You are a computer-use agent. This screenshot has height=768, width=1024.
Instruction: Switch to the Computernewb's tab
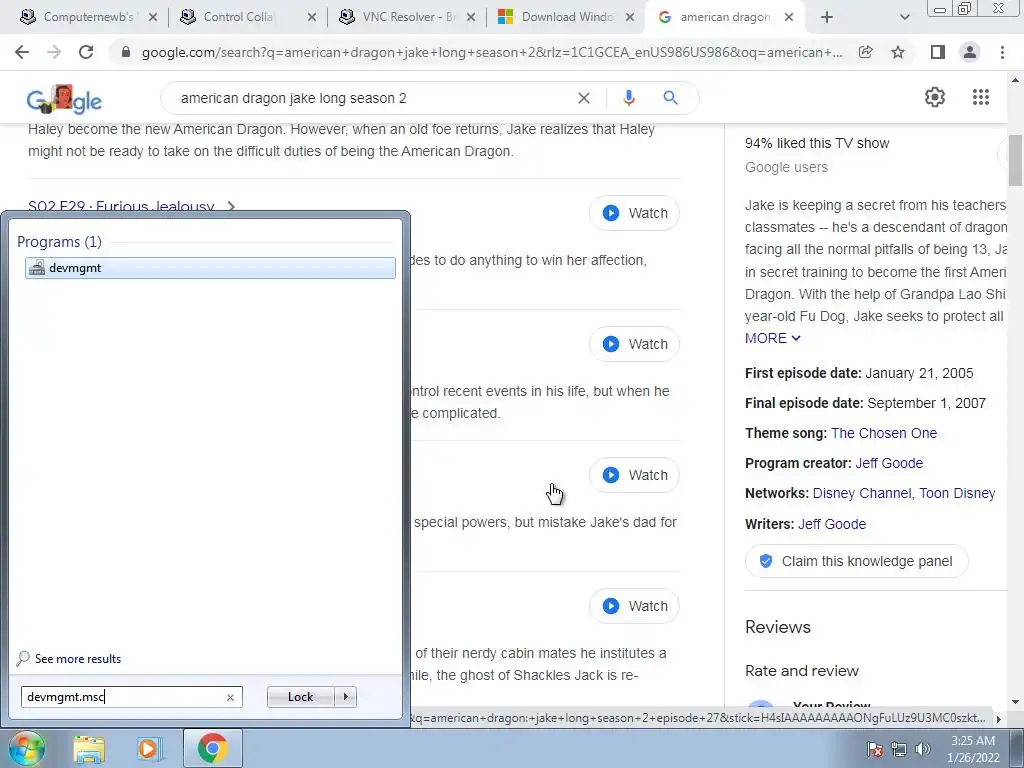pos(88,17)
